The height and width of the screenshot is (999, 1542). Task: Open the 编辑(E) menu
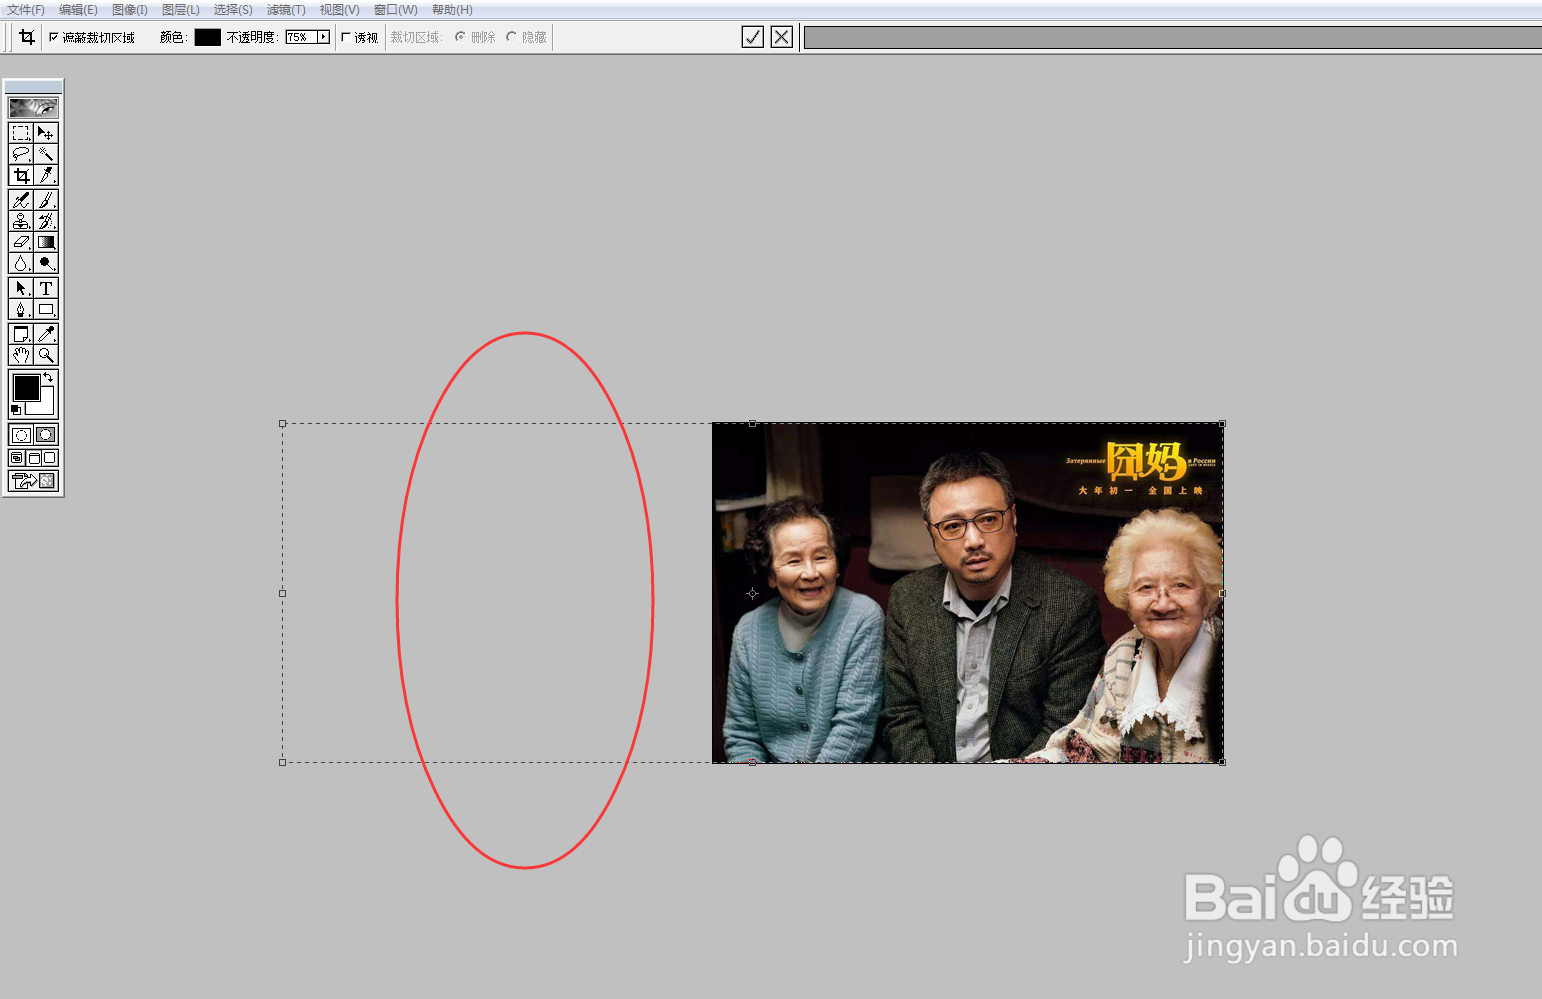78,10
